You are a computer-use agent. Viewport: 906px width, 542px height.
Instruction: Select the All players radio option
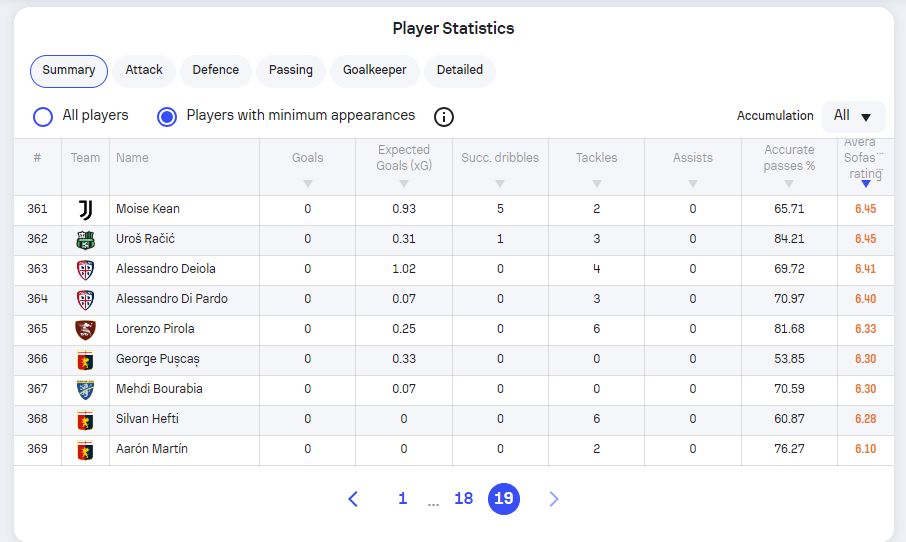(43, 117)
